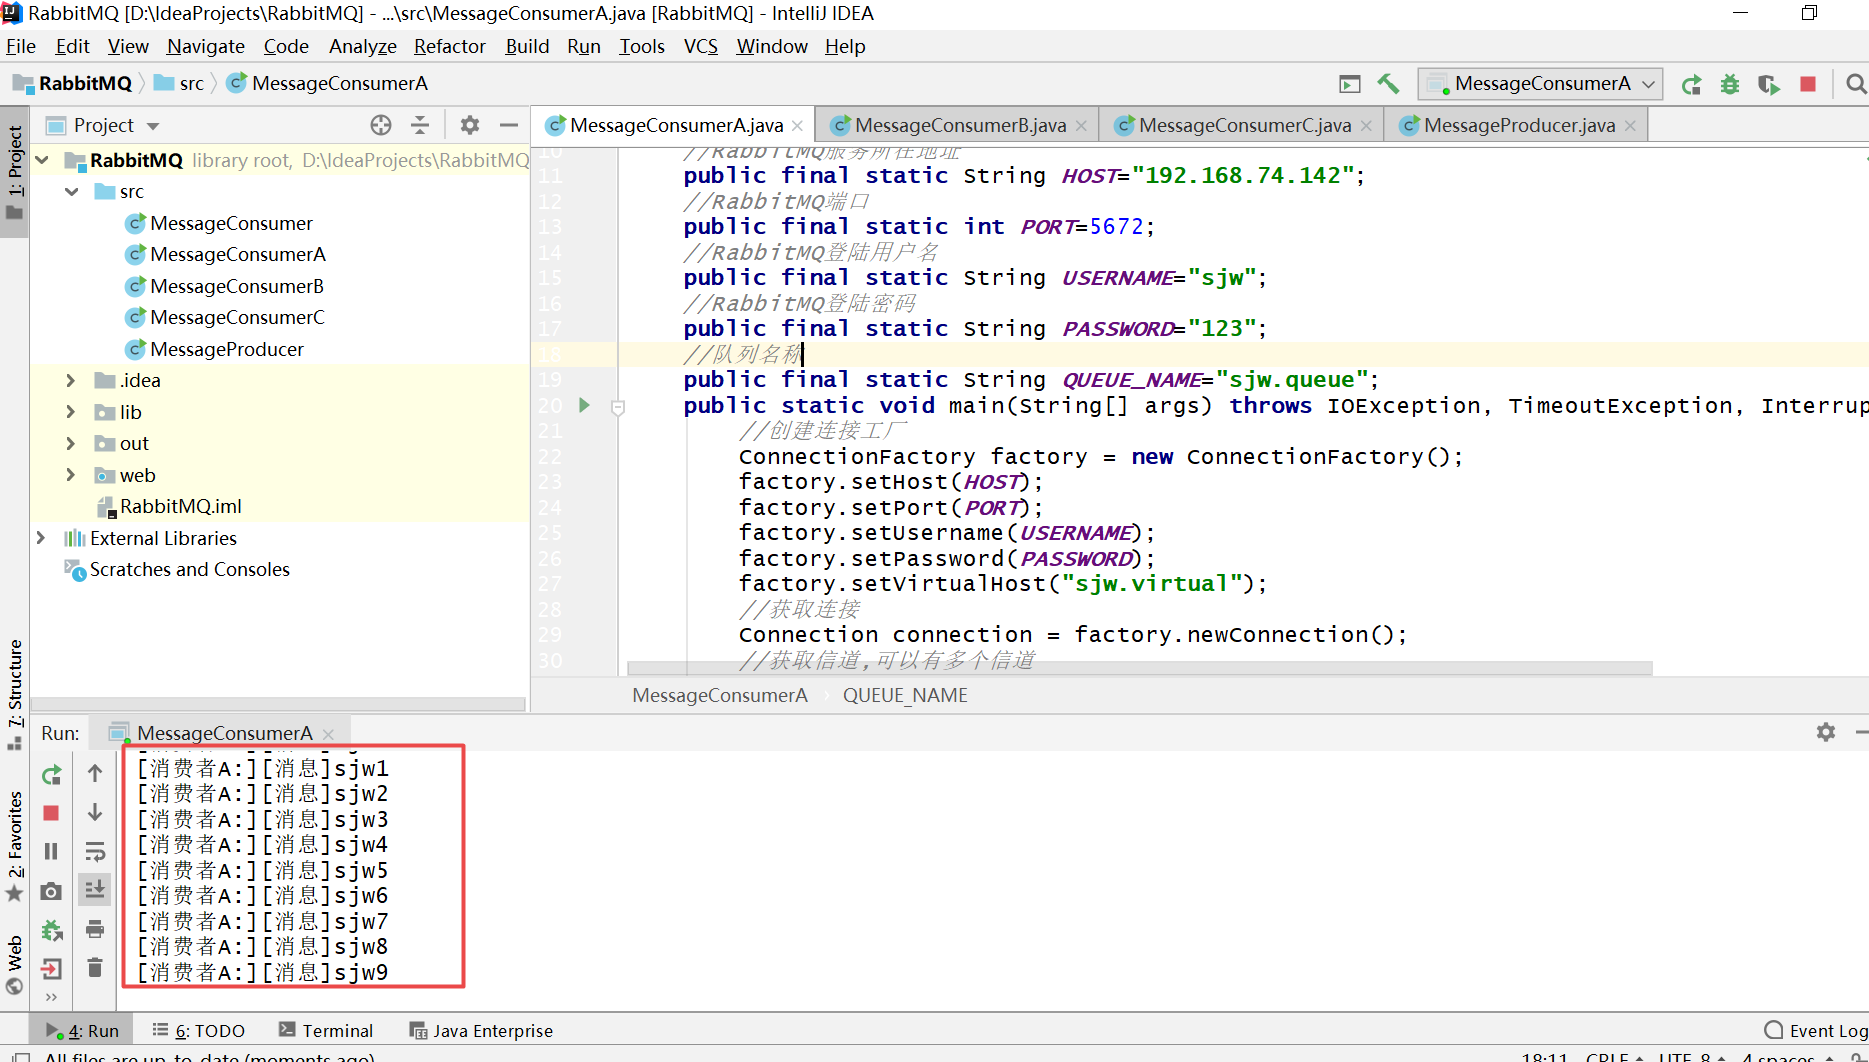
Task: Hide the Project tool window
Action: [x=508, y=125]
